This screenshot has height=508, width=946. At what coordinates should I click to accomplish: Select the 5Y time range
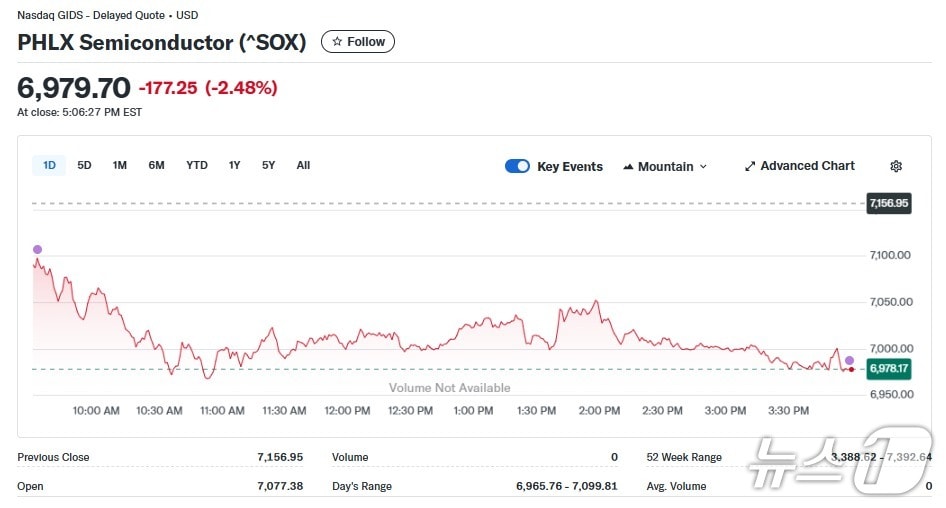tap(268, 165)
